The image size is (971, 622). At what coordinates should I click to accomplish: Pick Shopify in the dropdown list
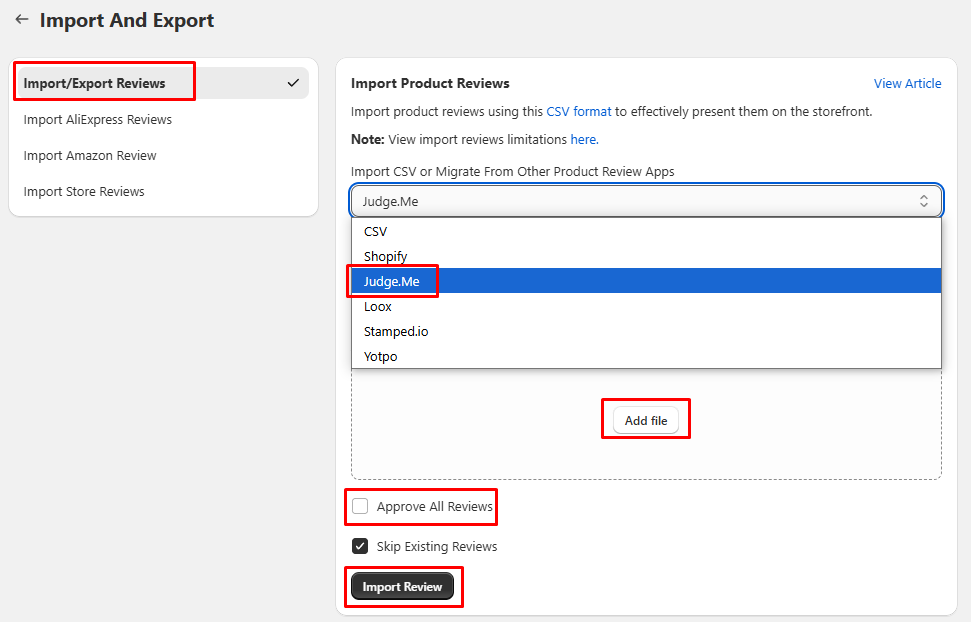pyautogui.click(x=646, y=256)
